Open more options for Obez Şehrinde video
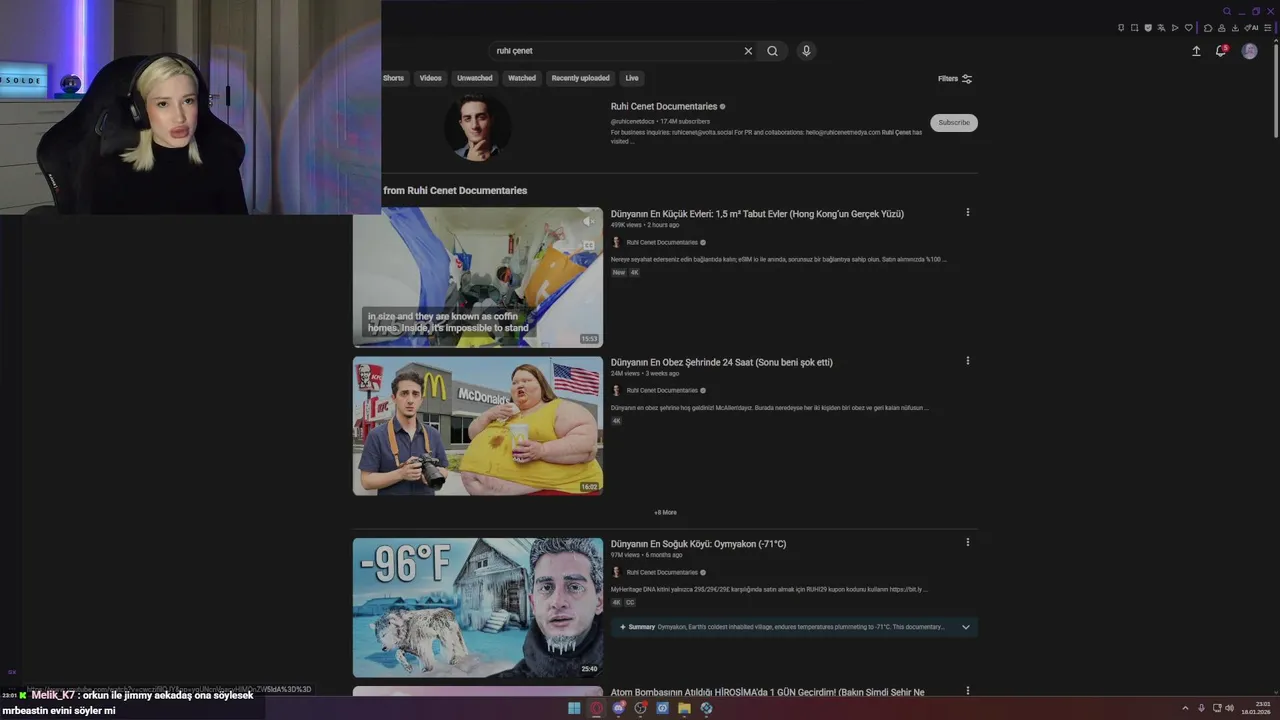This screenshot has height=720, width=1280. pyautogui.click(x=967, y=361)
